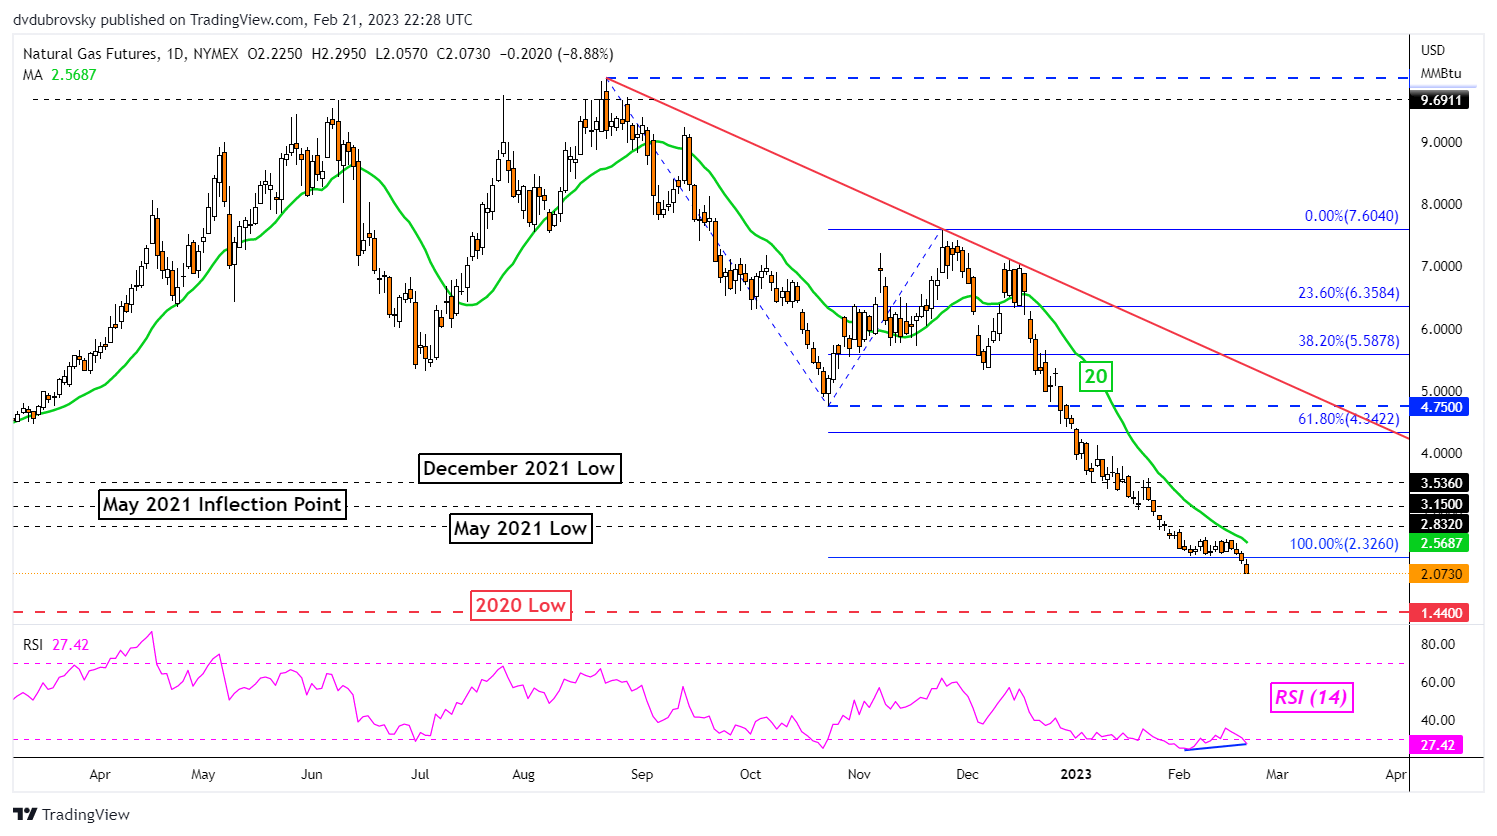Click the MA 2.5687 indicator legend
The height and width of the screenshot is (836, 1497).
(60, 74)
